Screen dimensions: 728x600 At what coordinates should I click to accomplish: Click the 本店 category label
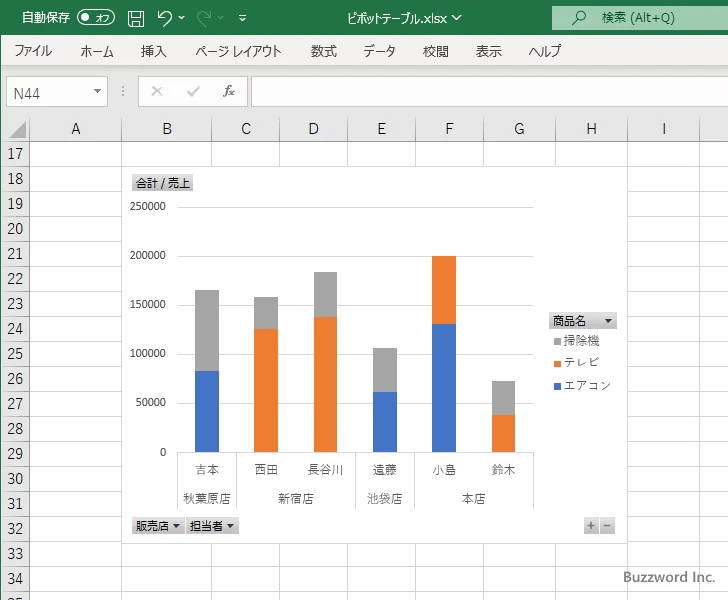474,499
